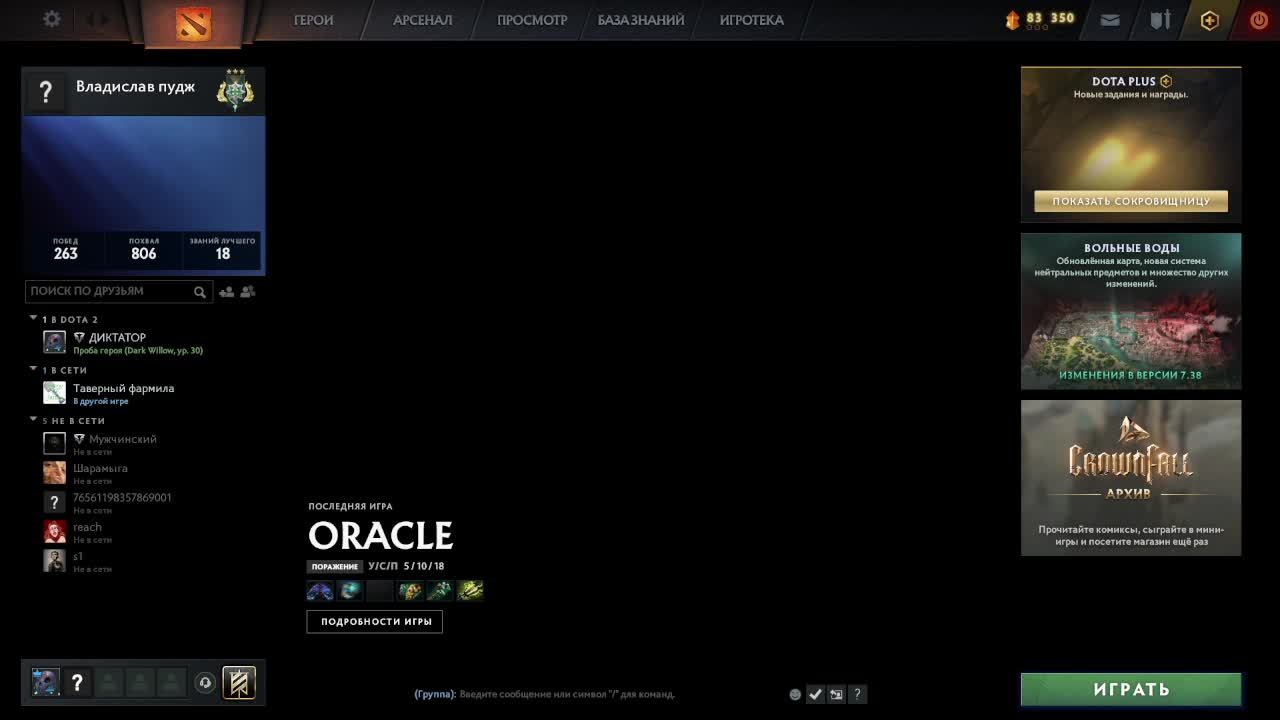Click the rank medal next to Владислав пудж
The image size is (1280, 720).
235,90
